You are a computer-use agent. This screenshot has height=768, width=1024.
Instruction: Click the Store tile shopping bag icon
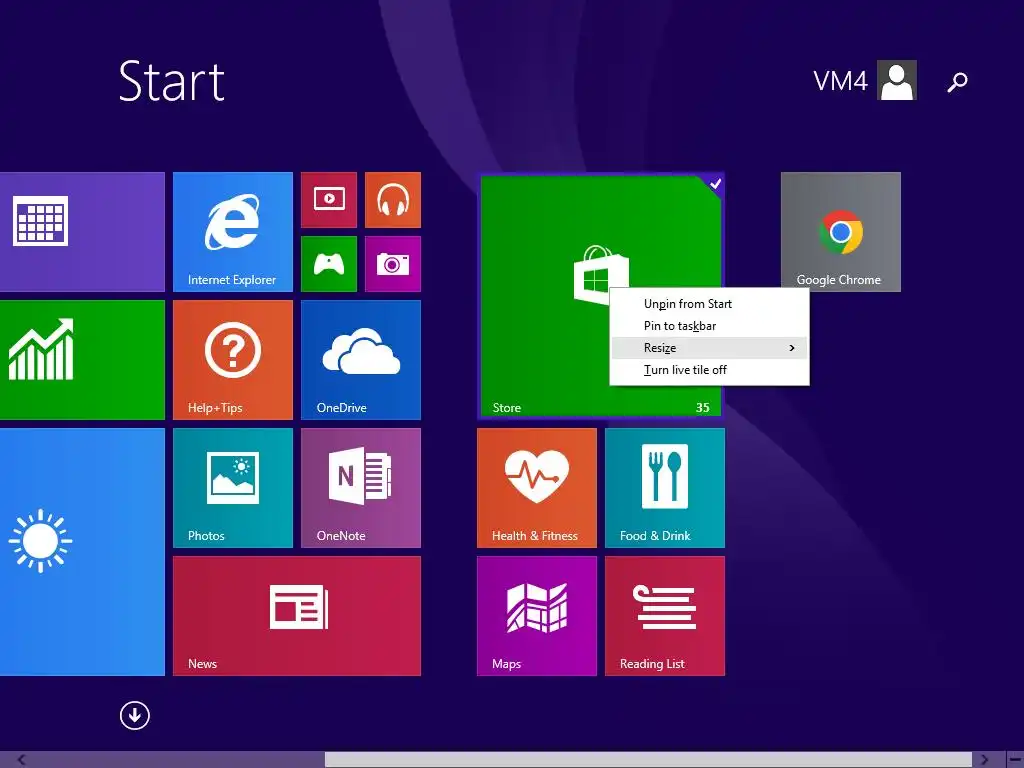(x=601, y=274)
